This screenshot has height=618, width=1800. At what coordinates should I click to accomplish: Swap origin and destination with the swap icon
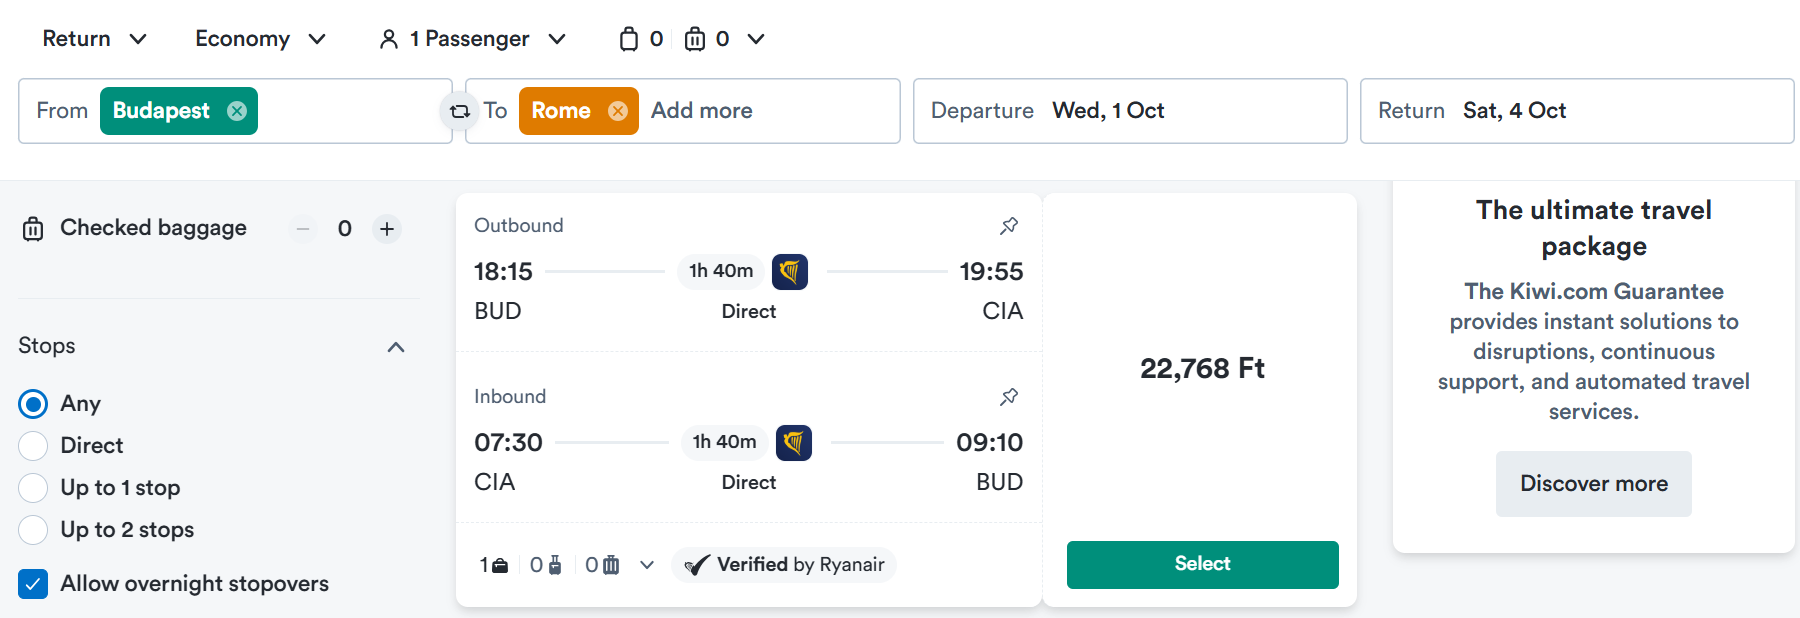point(459,111)
